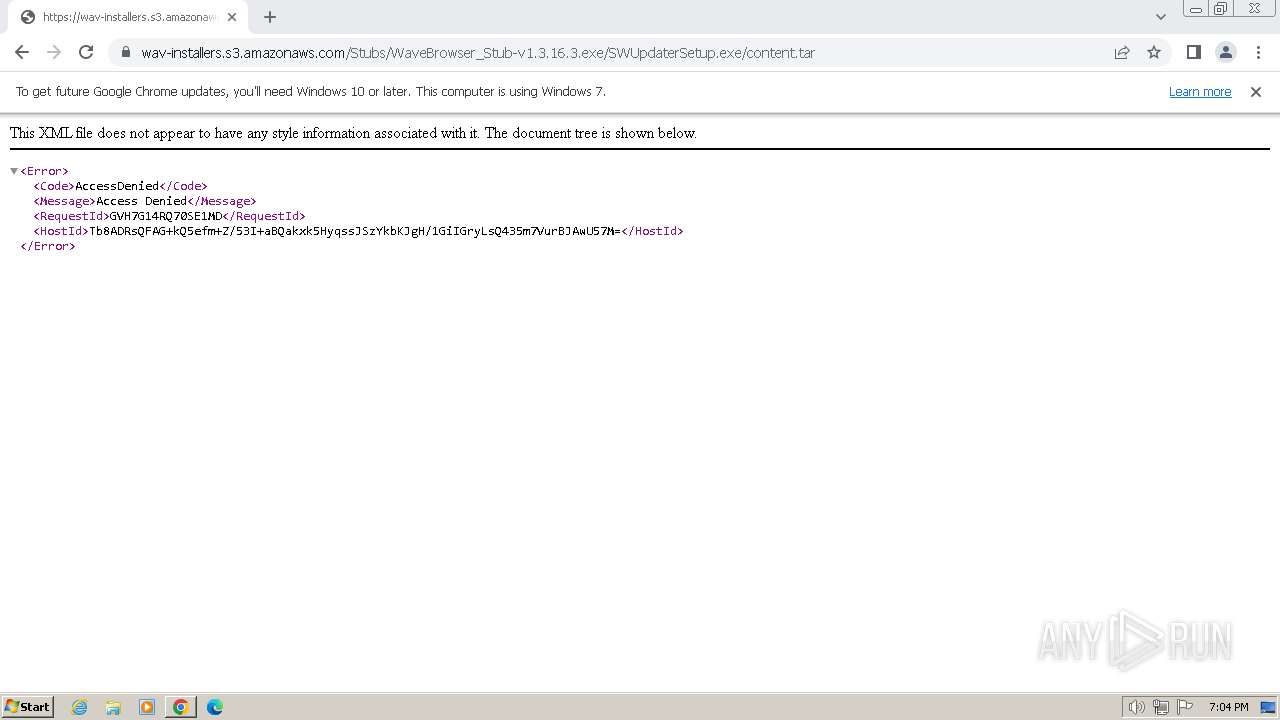Open the Action Center flag icon
The height and width of the screenshot is (720, 1280).
(x=1186, y=707)
